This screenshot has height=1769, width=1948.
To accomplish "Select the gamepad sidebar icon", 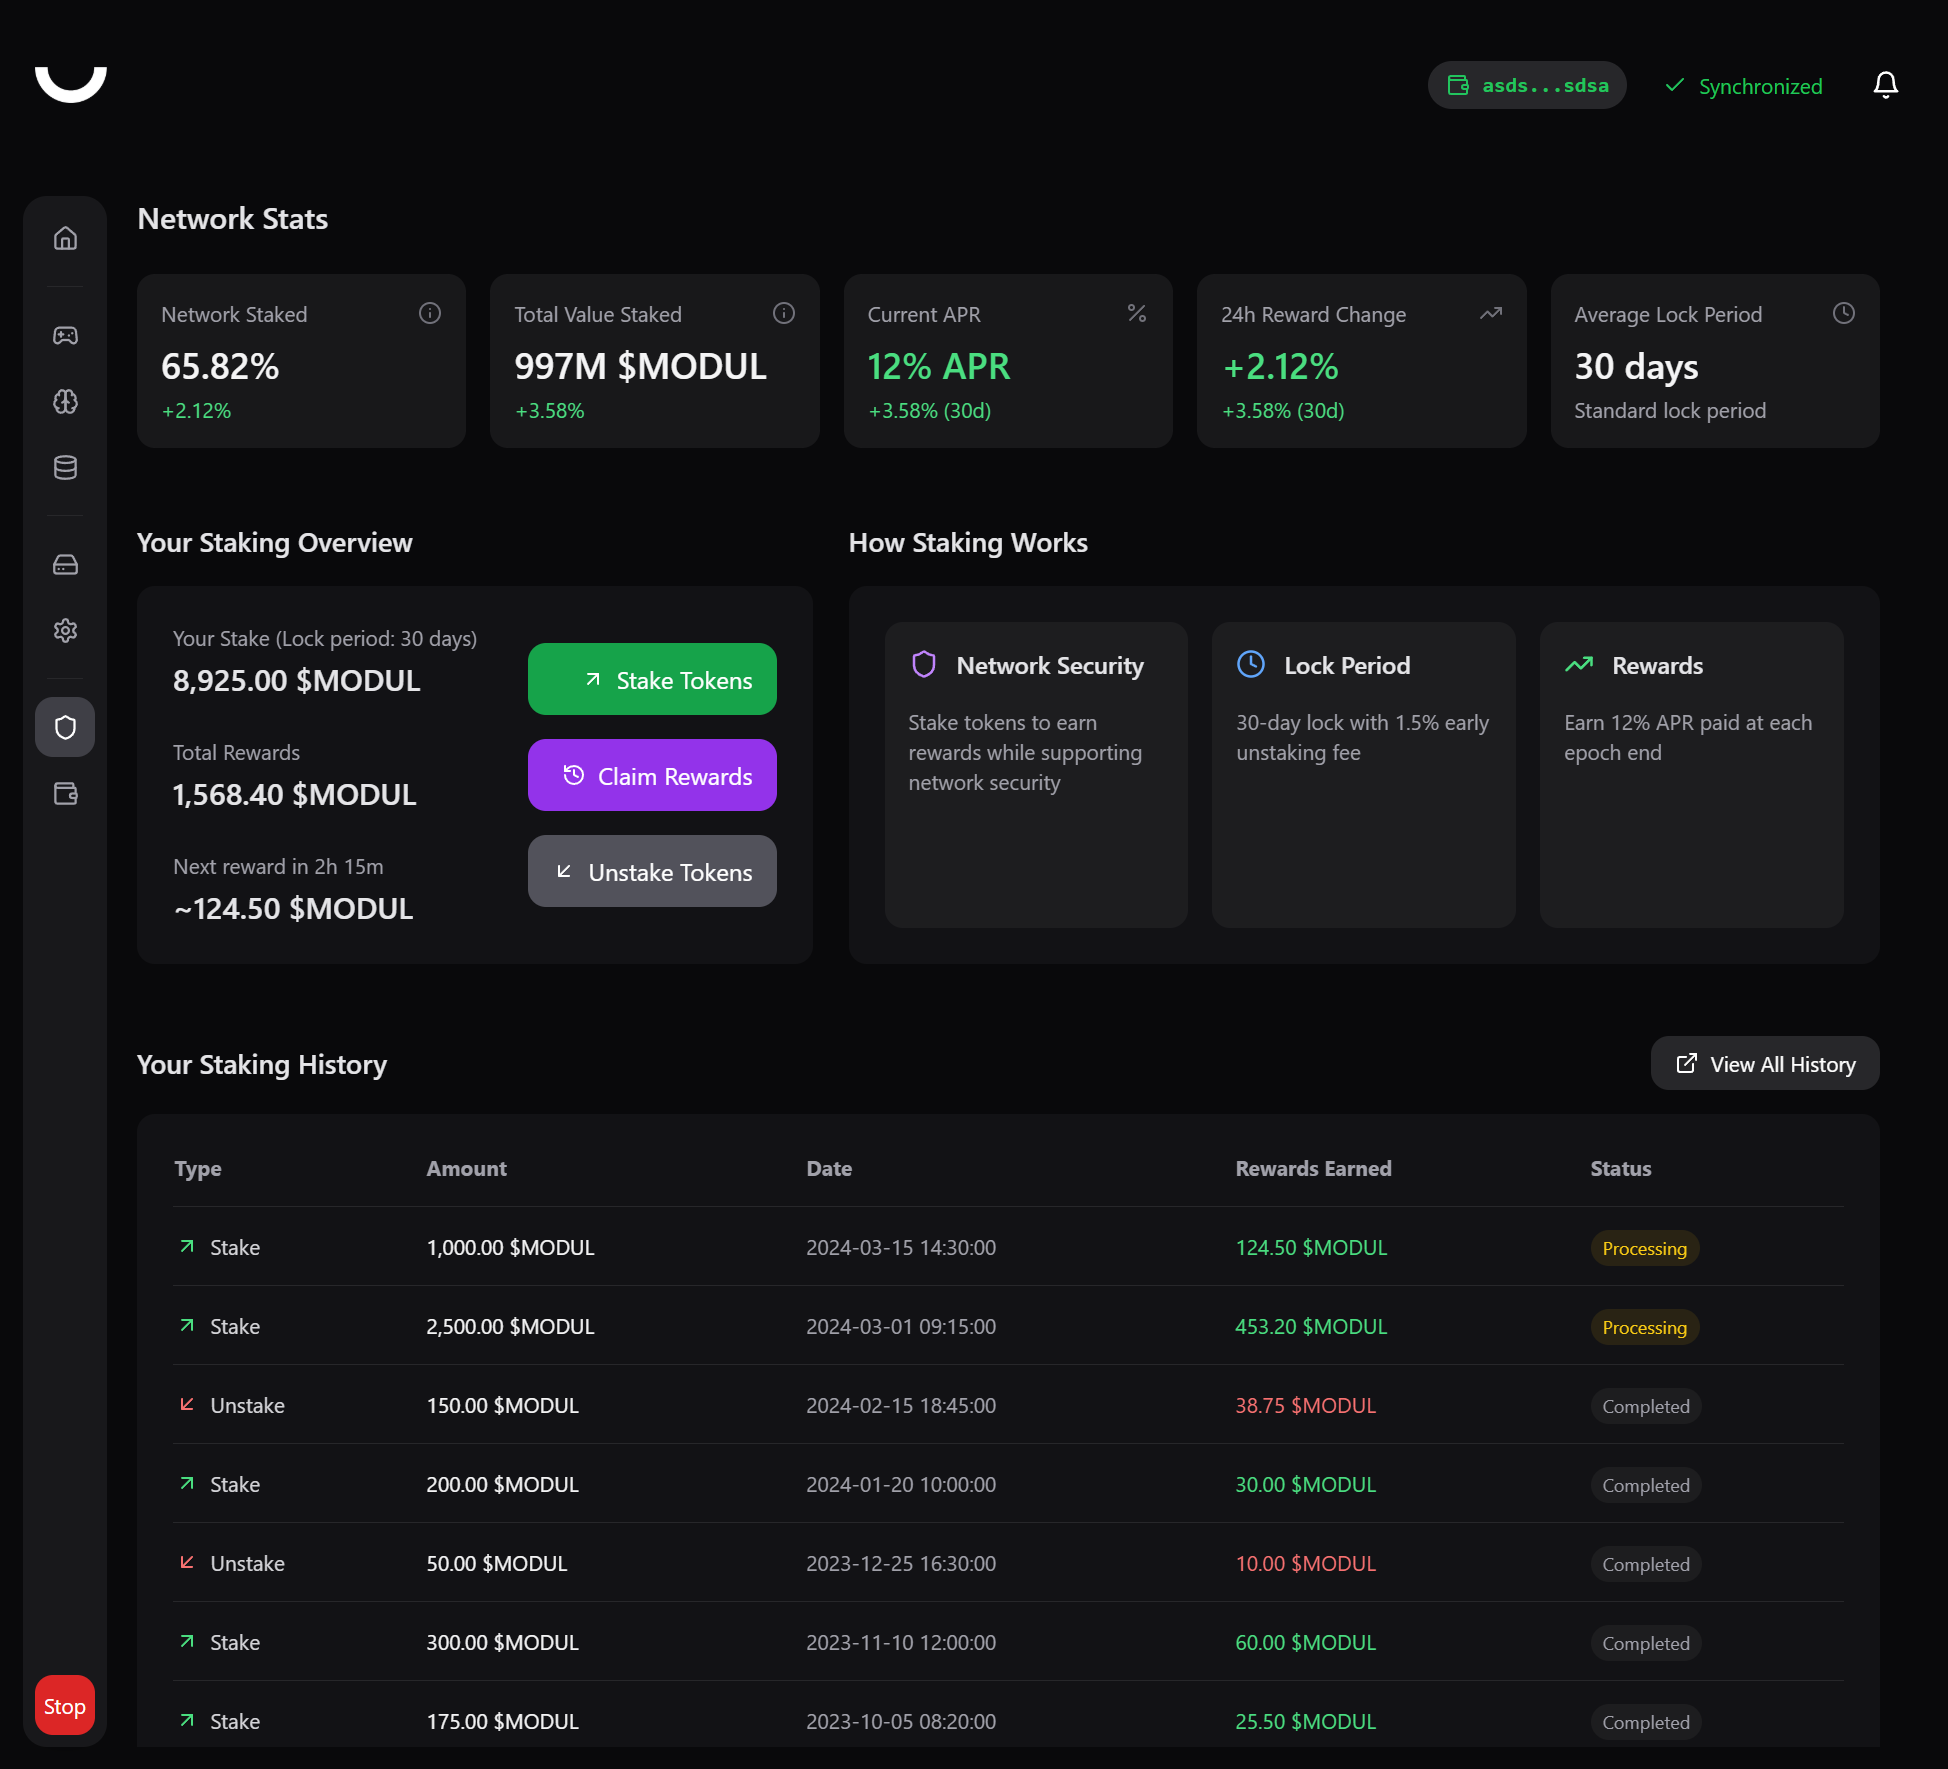I will tap(64, 335).
